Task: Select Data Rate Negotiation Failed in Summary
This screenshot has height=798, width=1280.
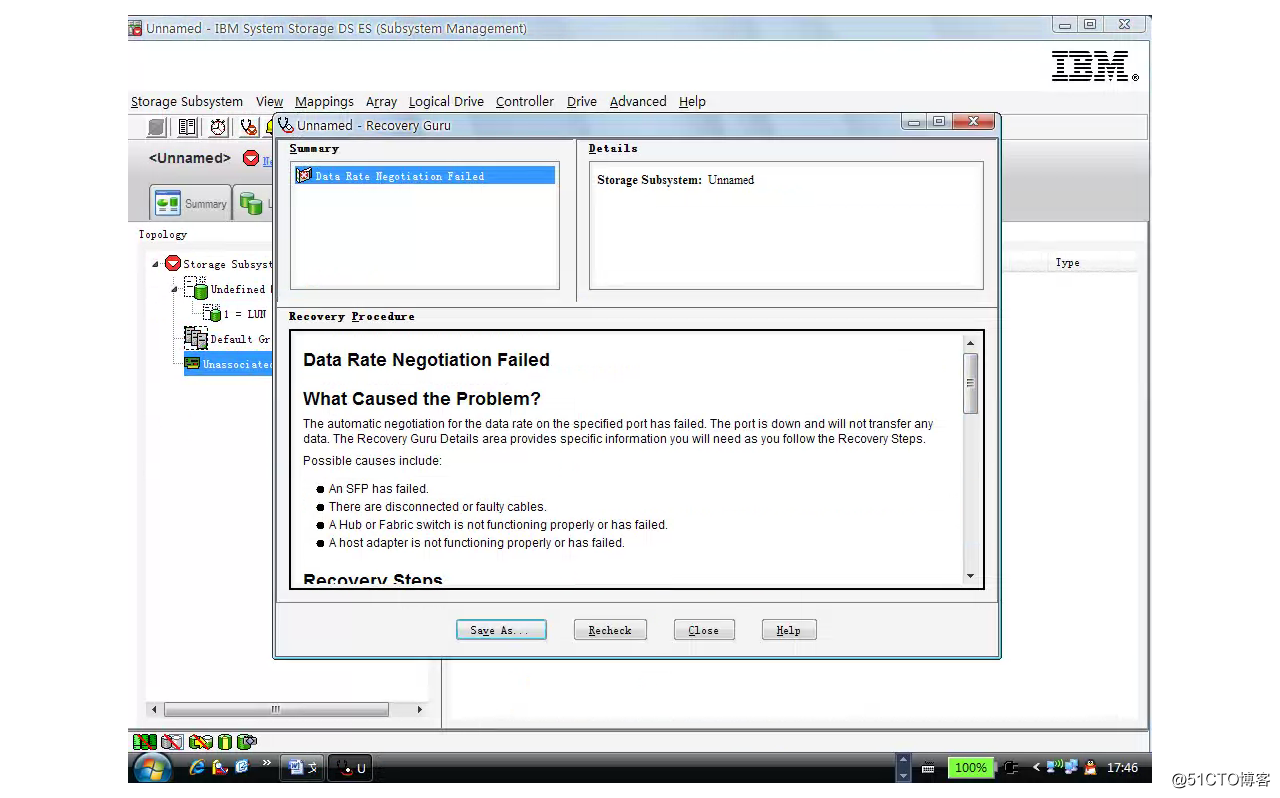Action: click(x=425, y=176)
